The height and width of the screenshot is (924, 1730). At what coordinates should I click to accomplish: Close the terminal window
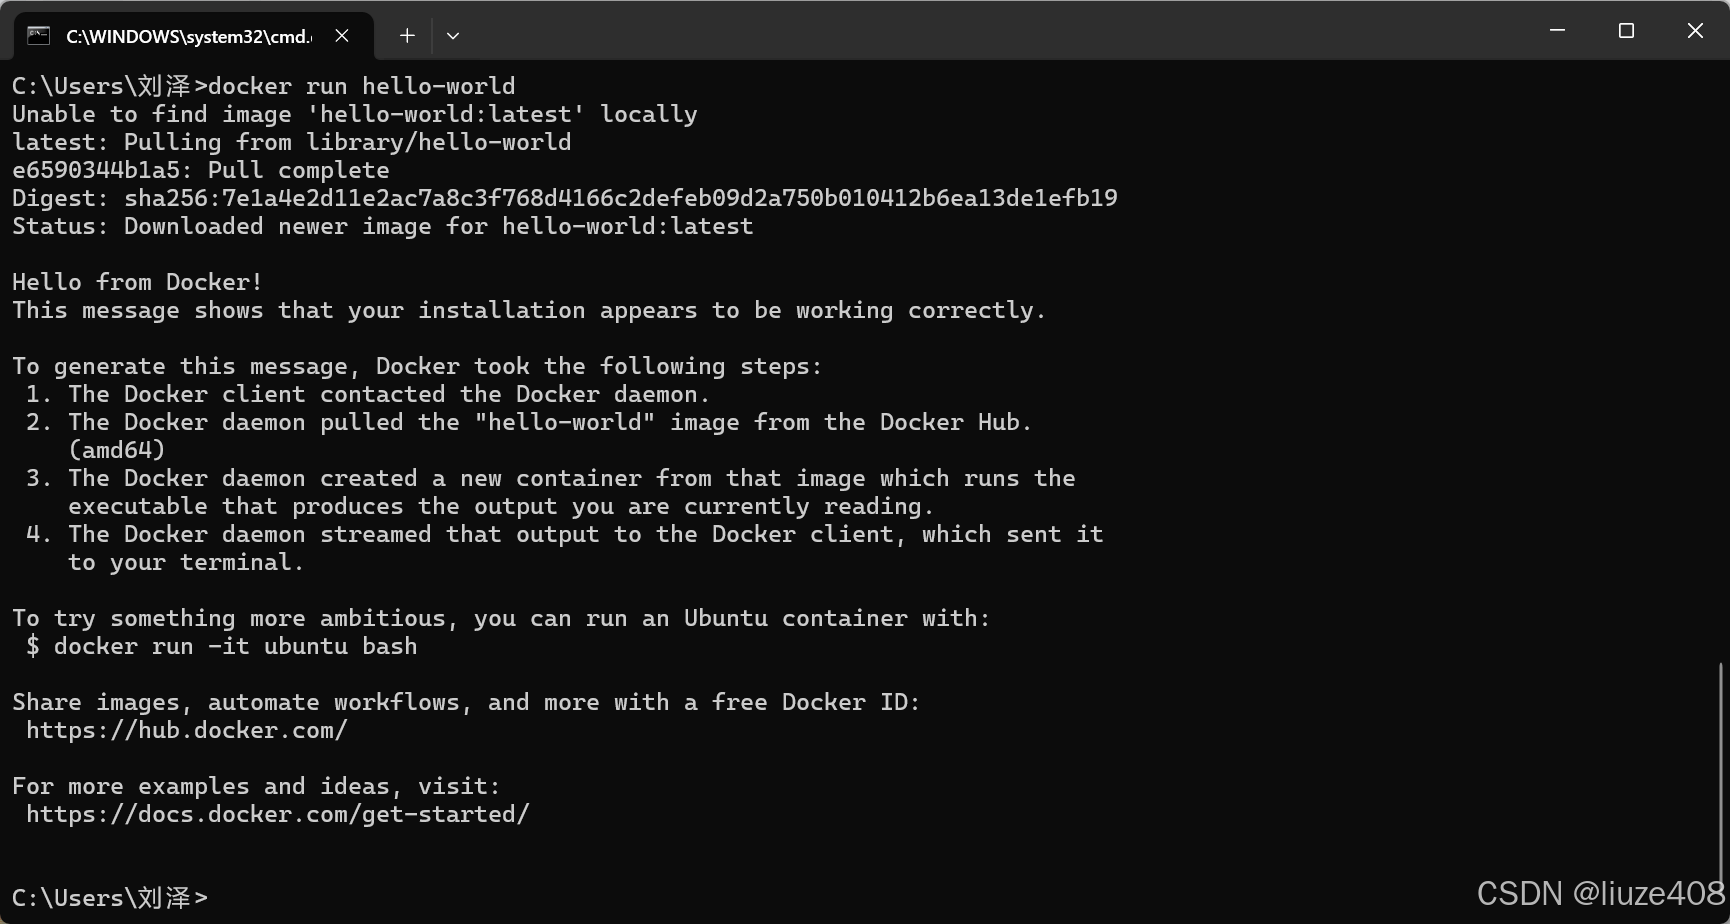[1695, 31]
